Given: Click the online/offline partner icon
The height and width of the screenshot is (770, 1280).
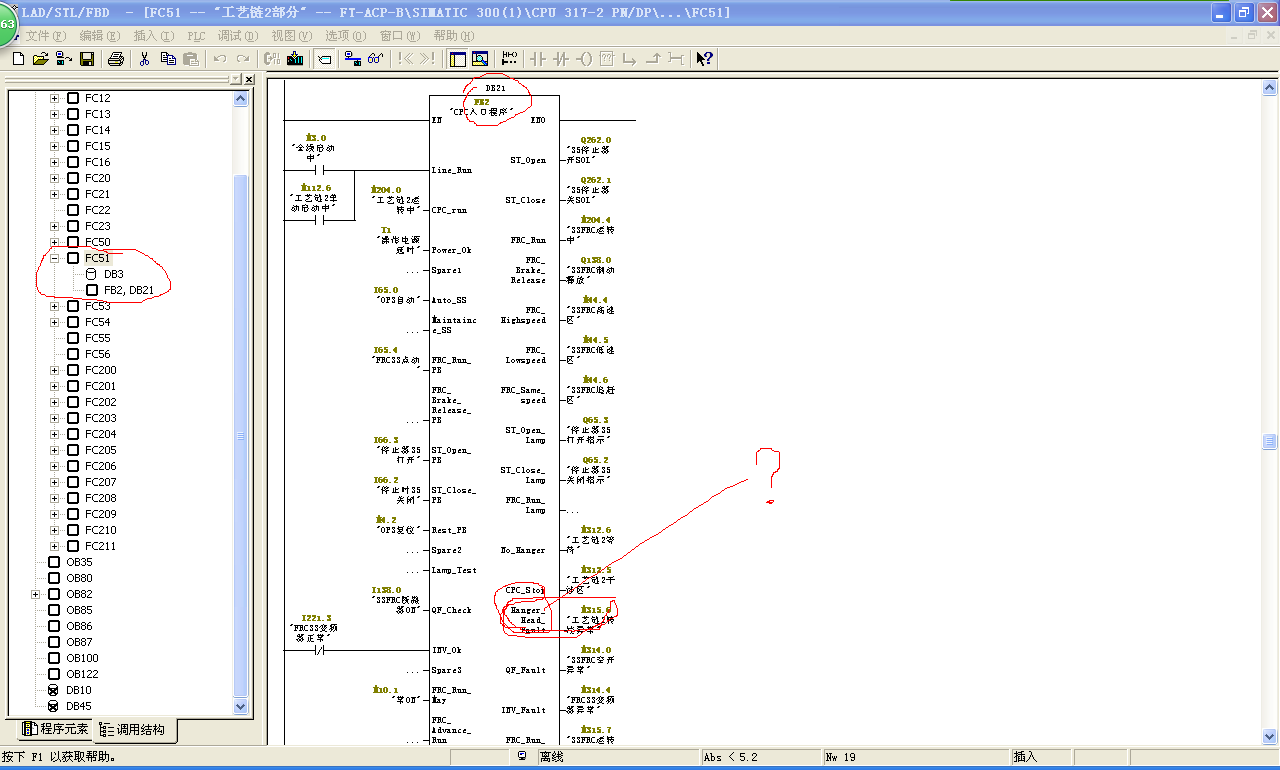Looking at the screenshot, I should coord(63,59).
